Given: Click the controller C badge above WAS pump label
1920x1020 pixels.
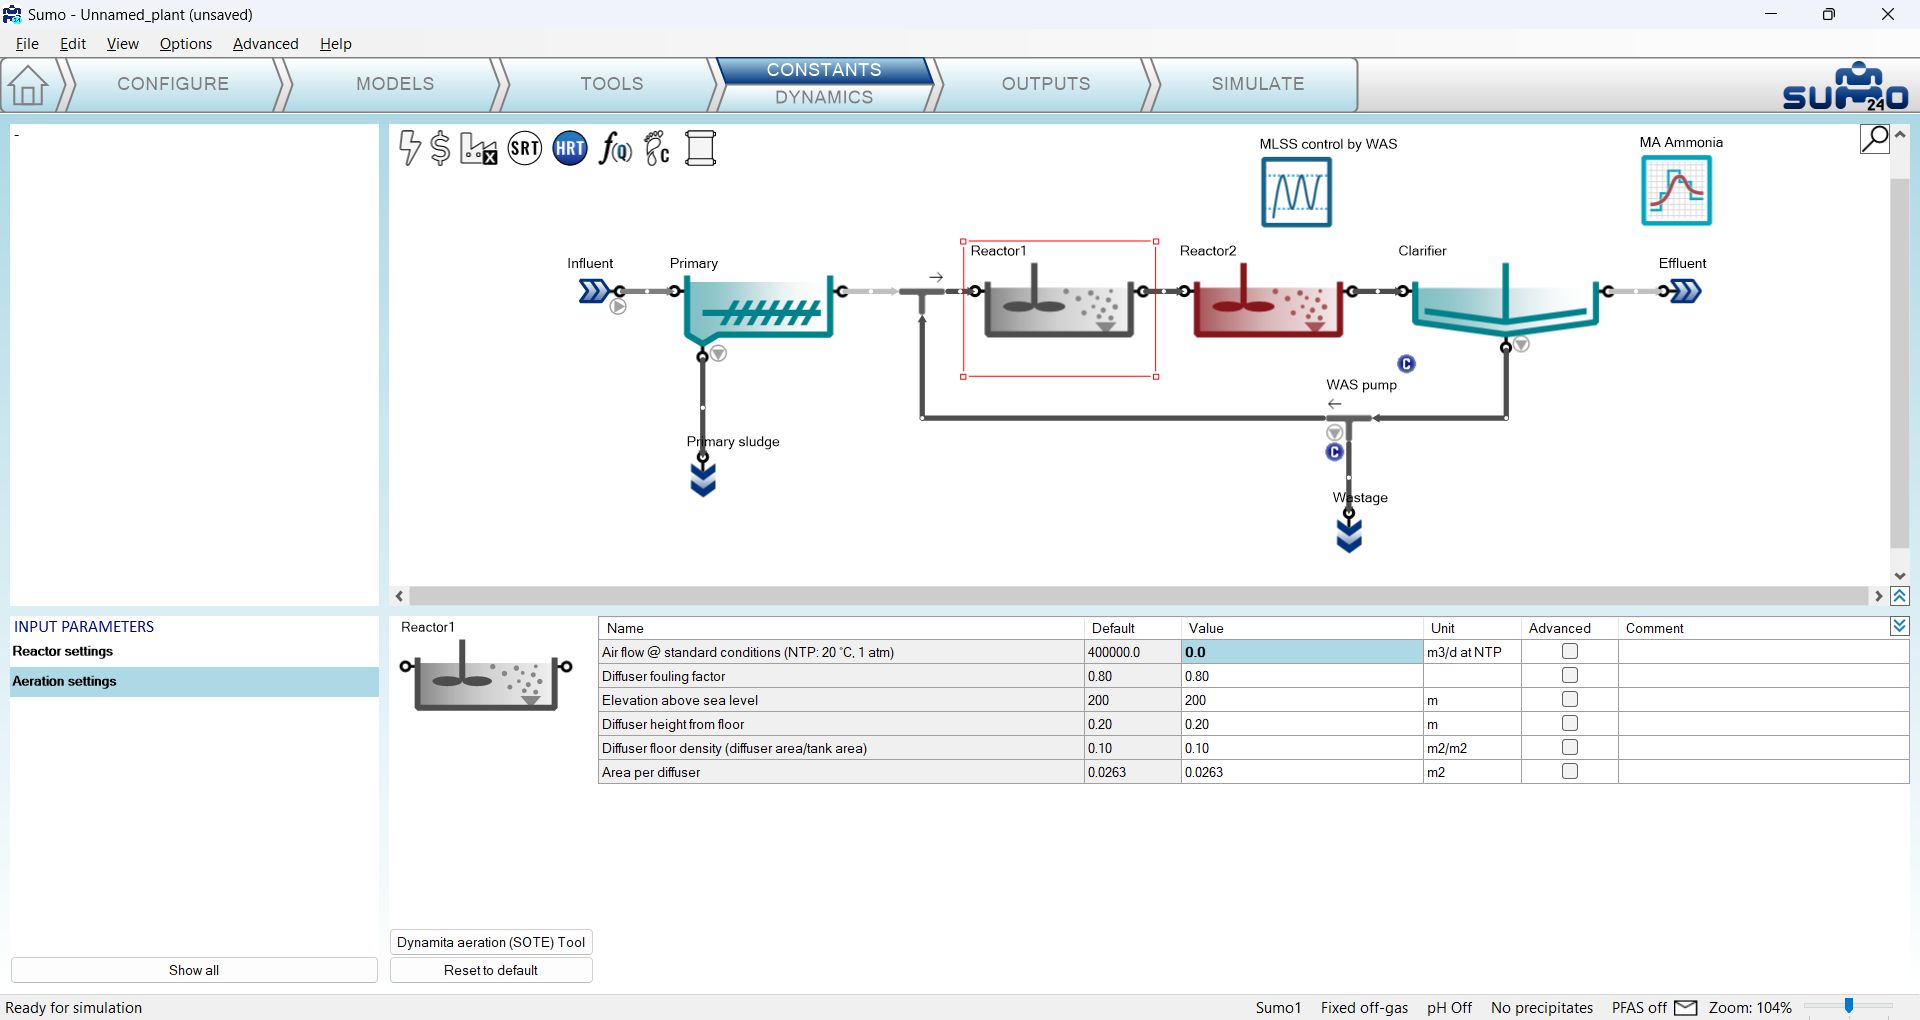Looking at the screenshot, I should (x=1406, y=364).
